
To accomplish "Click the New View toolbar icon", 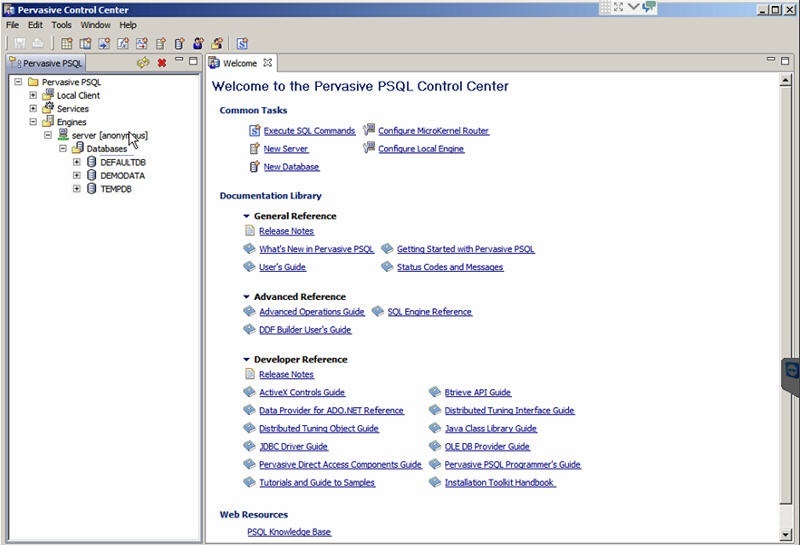I will tap(85, 44).
